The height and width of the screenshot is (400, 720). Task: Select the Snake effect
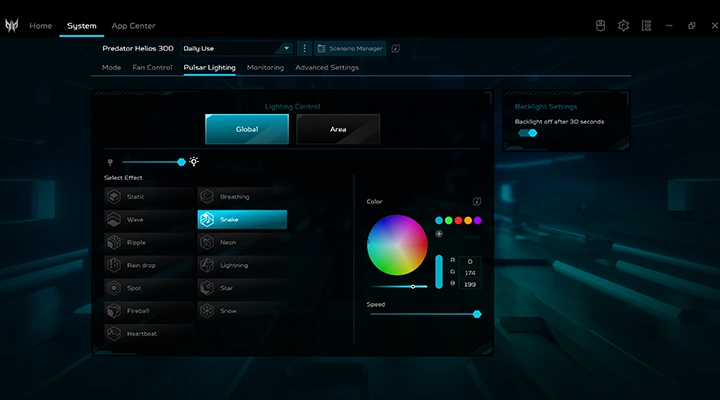242,220
